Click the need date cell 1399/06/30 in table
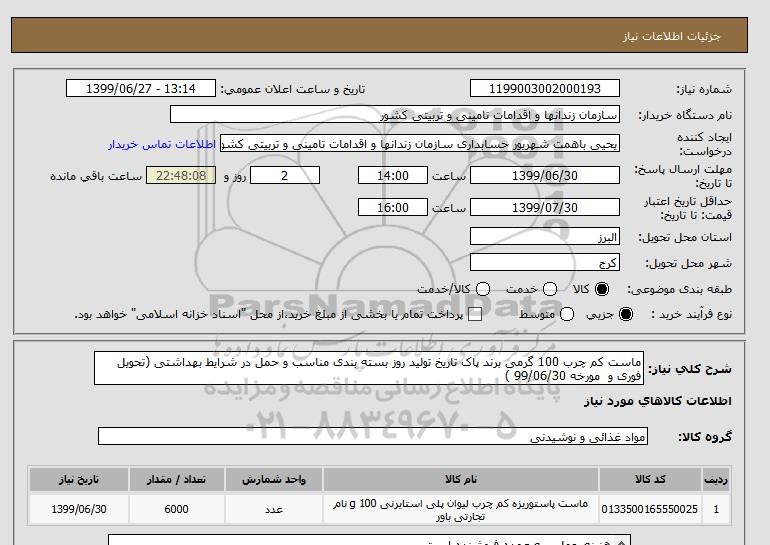Screen dimensions: 770x545 [79, 510]
